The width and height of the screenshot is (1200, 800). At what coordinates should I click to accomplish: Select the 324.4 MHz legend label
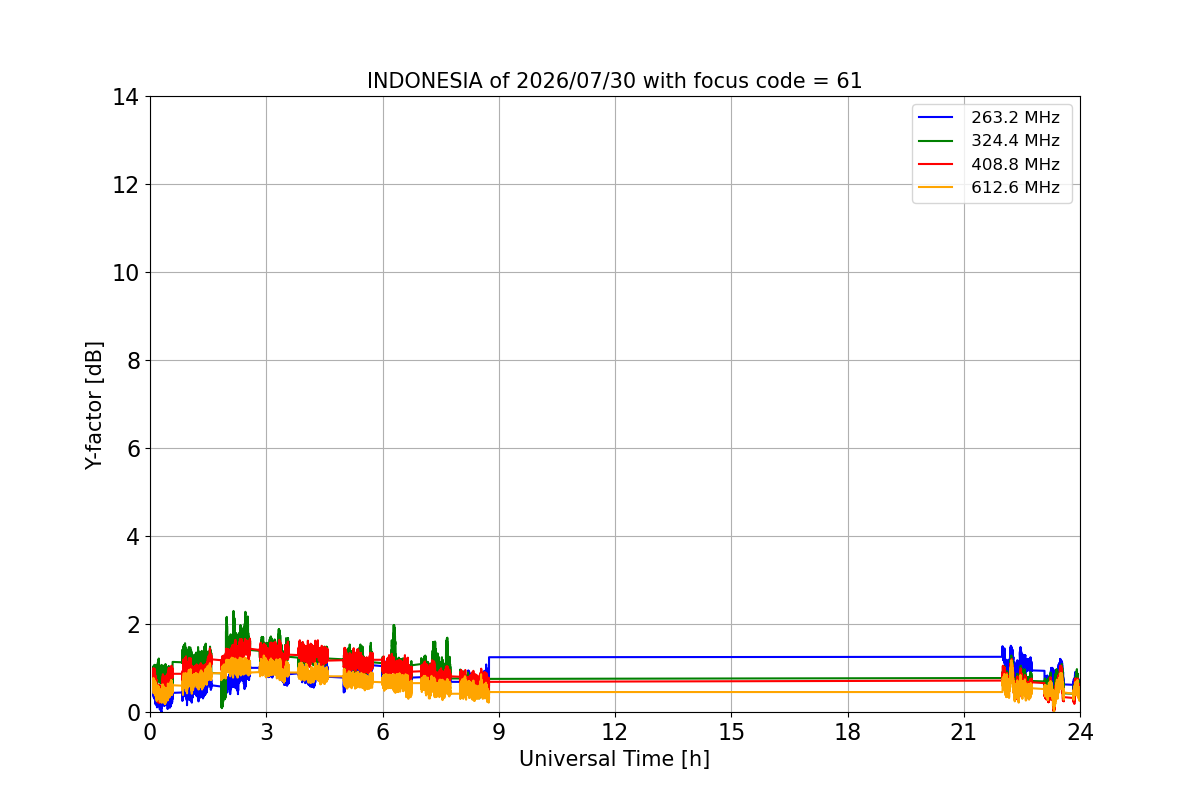[x=1015, y=141]
